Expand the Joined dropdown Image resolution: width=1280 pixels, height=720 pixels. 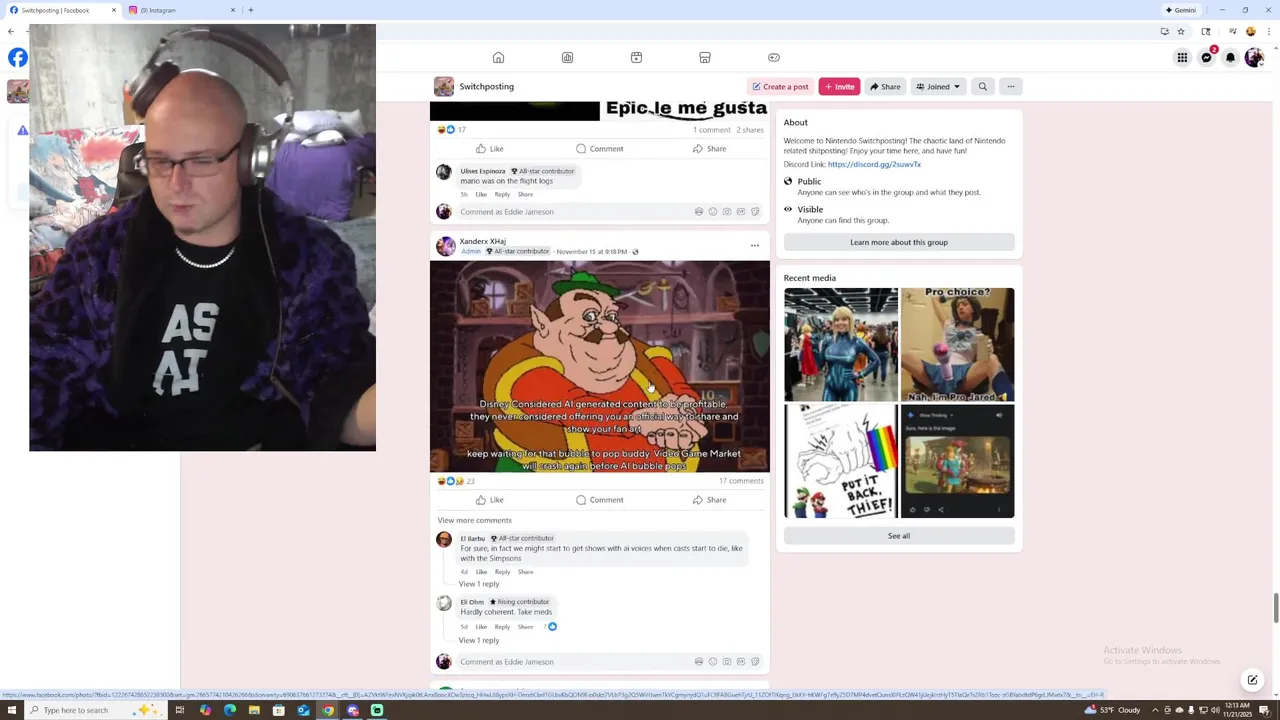(x=938, y=87)
